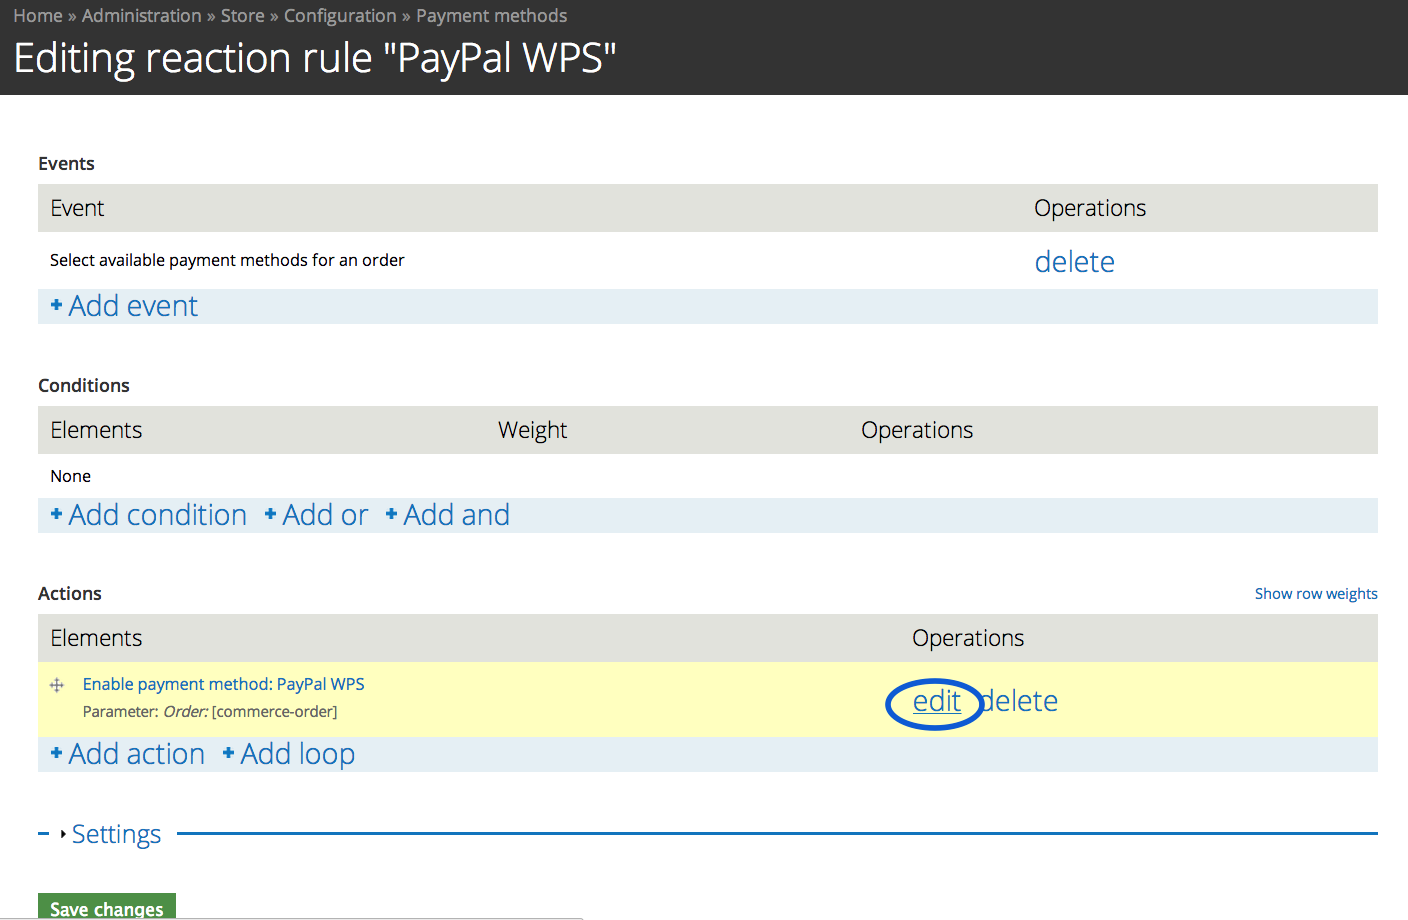This screenshot has height=920, width=1408.
Task: Click the Operations header in Actions table
Action: 968,638
